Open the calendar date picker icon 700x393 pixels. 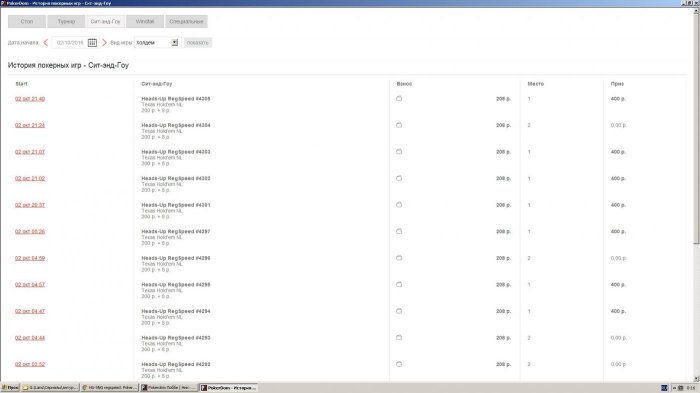click(92, 42)
